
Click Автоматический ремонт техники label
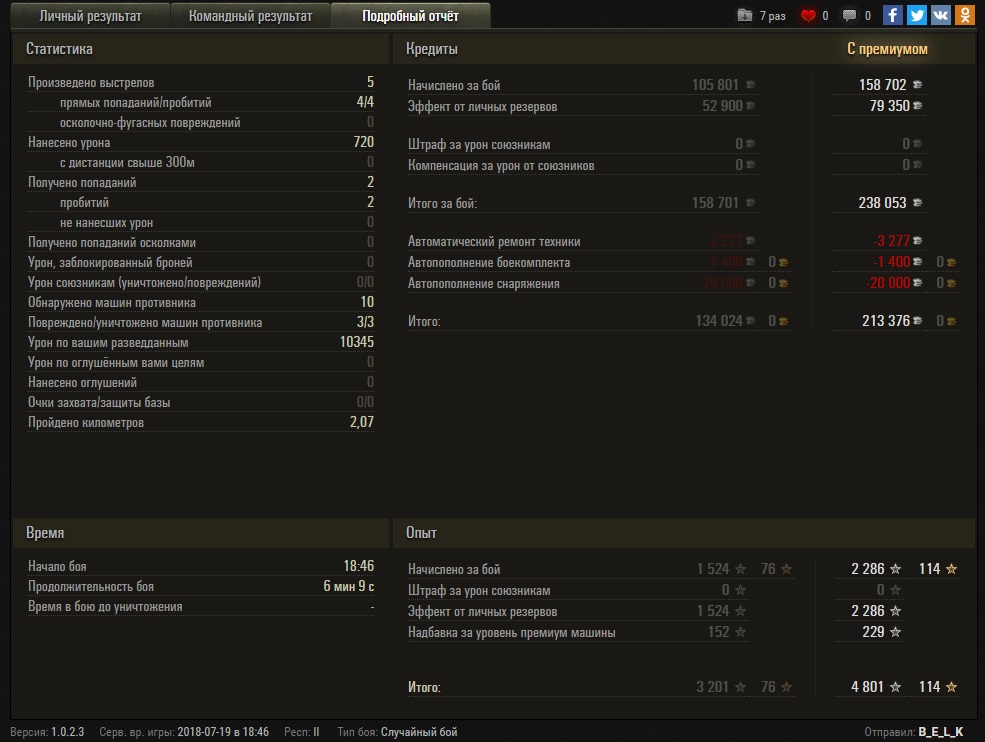click(494, 241)
